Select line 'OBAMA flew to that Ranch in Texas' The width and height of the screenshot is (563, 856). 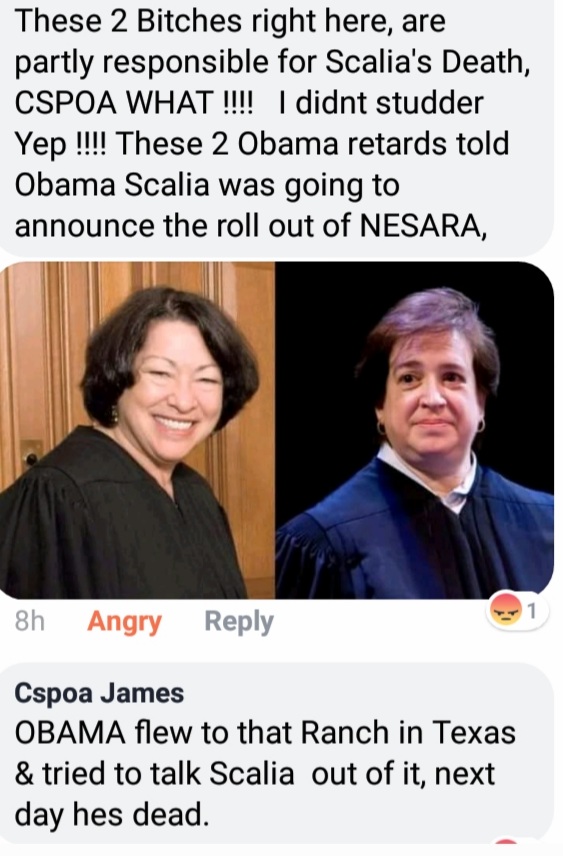point(265,732)
